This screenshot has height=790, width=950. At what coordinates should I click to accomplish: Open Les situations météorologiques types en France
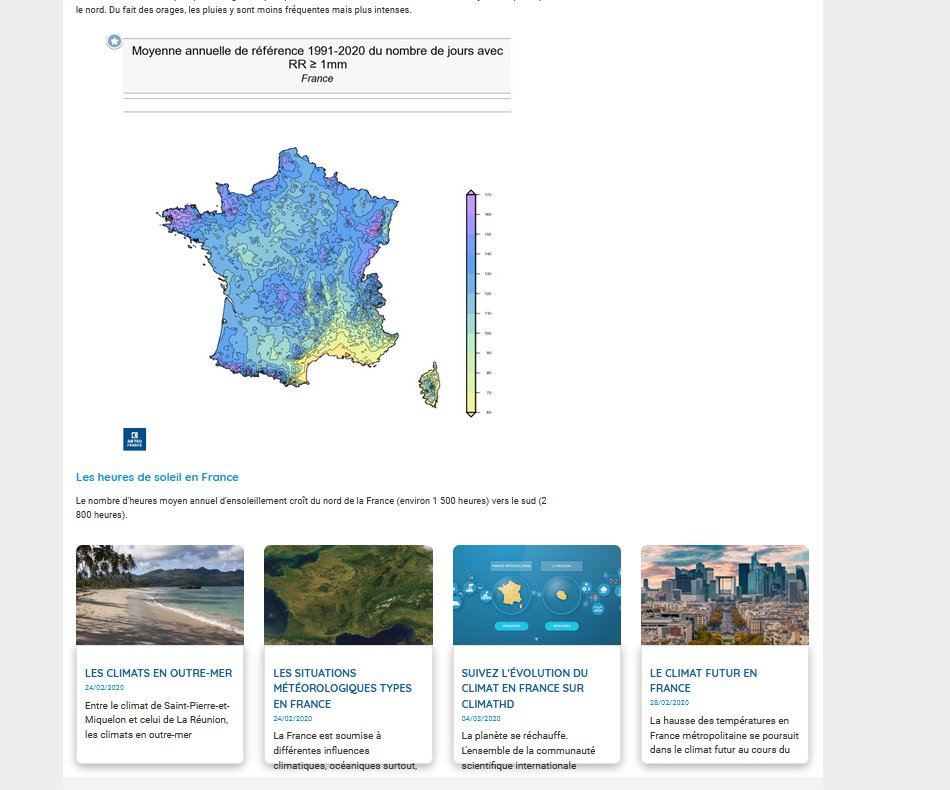(x=342, y=688)
